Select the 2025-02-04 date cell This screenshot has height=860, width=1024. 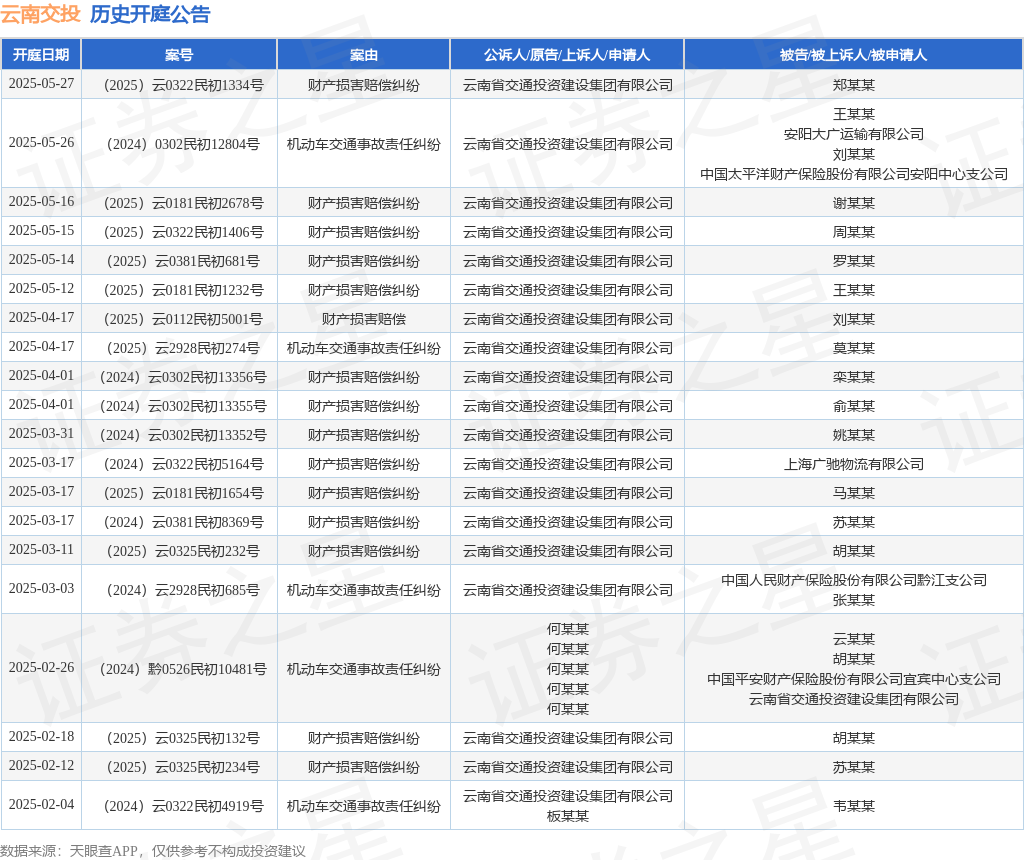(x=41, y=804)
